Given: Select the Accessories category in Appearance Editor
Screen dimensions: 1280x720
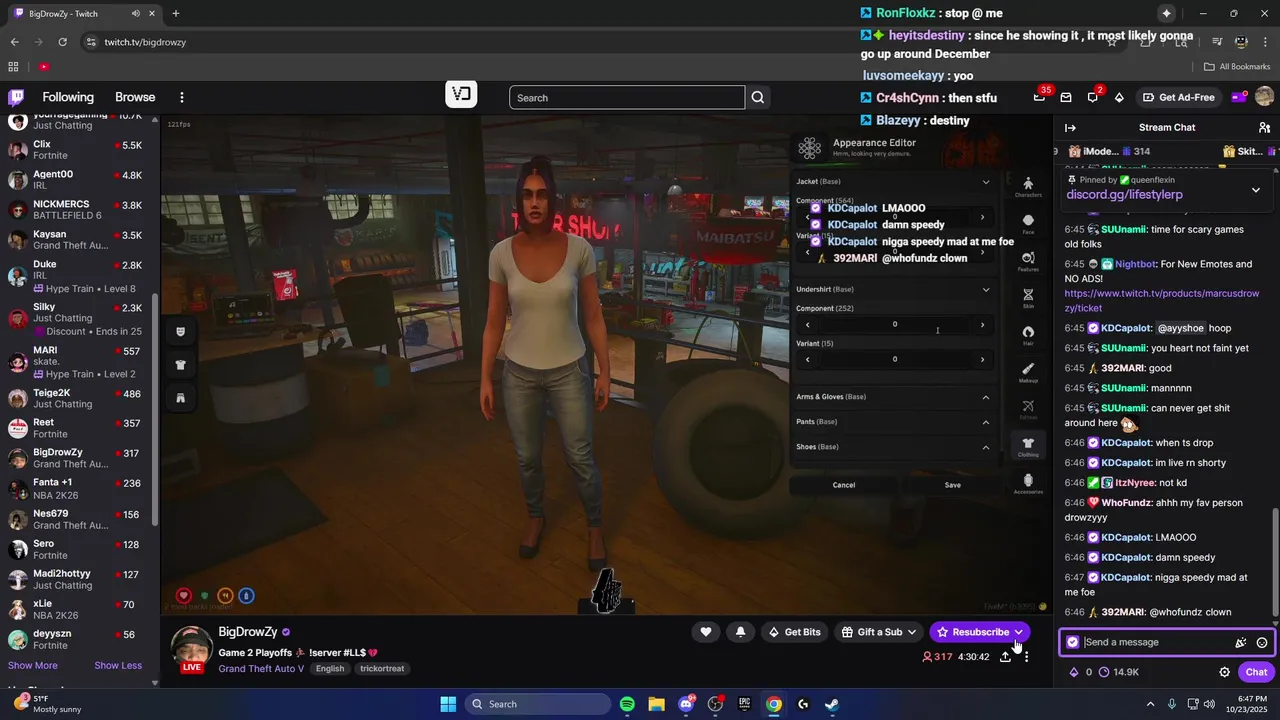Looking at the screenshot, I should [x=1028, y=483].
